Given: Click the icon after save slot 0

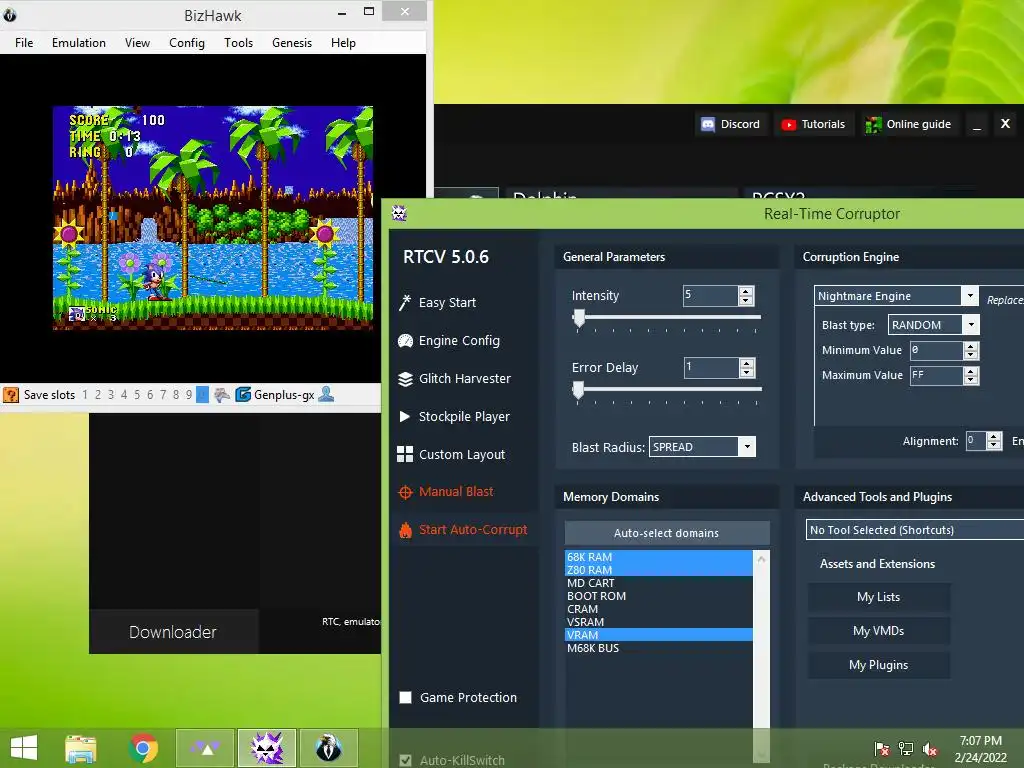Looking at the screenshot, I should (222, 394).
